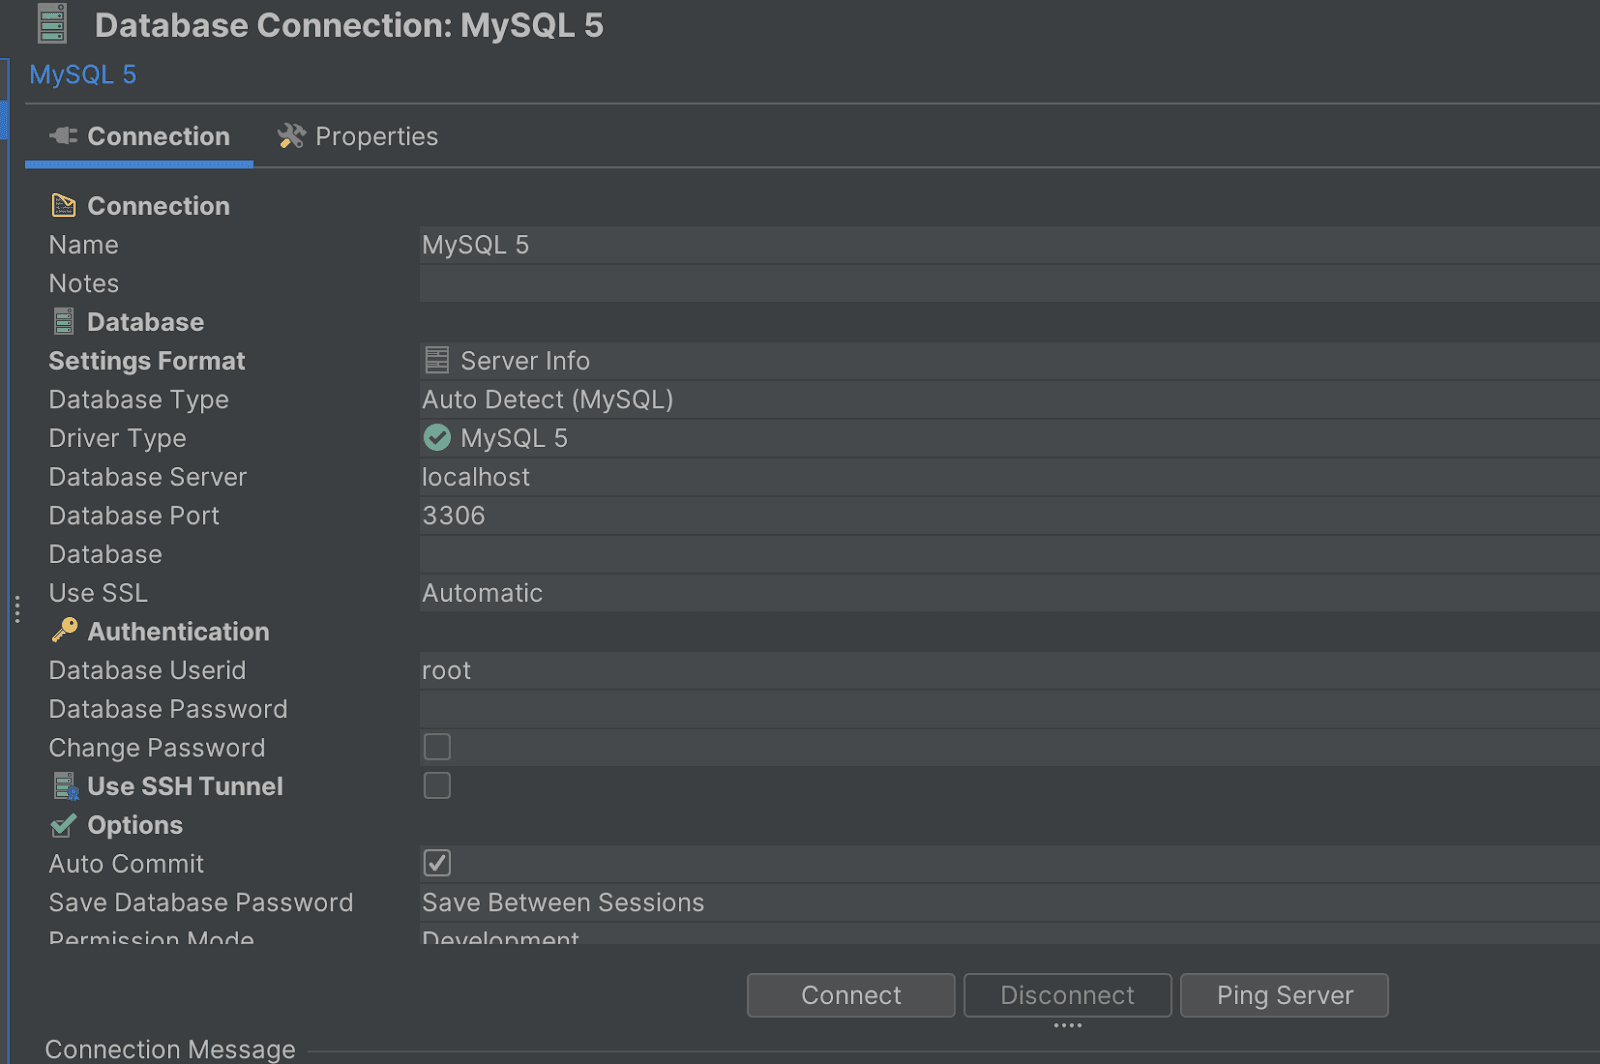Click the Authentication key icon

pyautogui.click(x=64, y=630)
